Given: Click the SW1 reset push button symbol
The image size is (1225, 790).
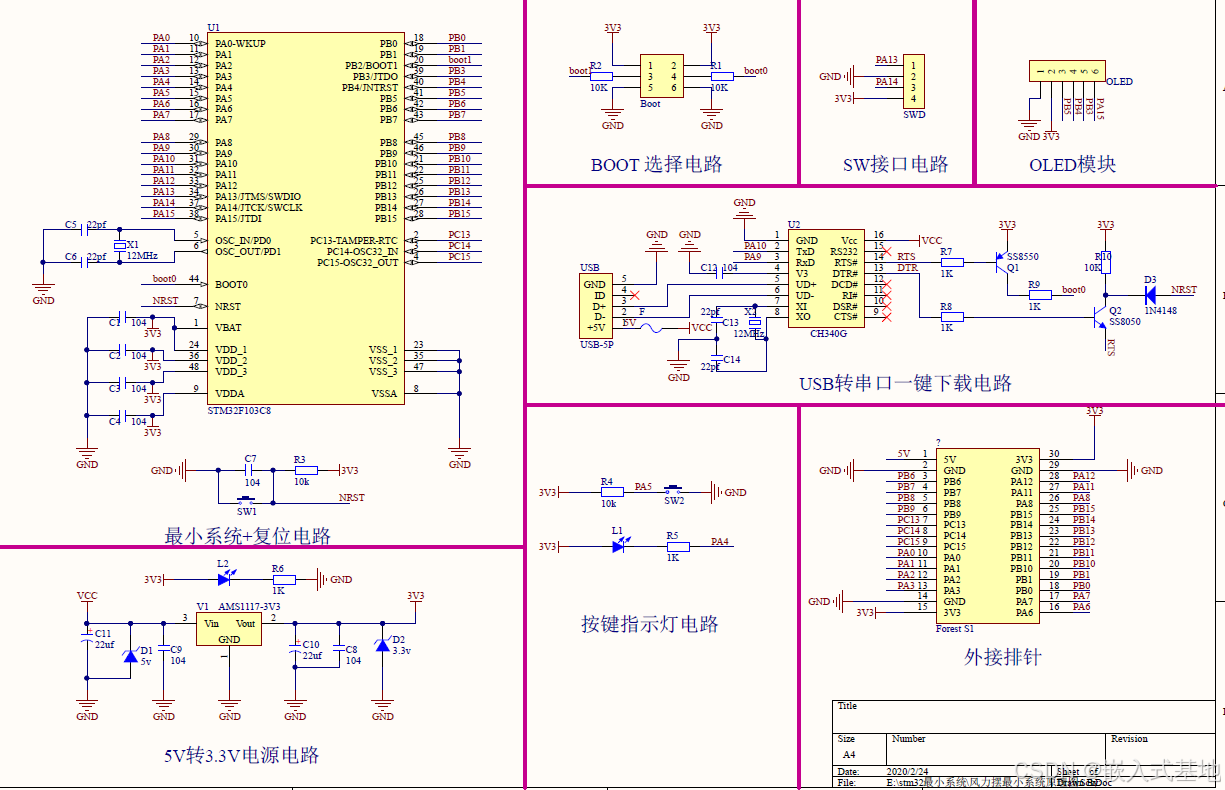Looking at the screenshot, I should 245,500.
